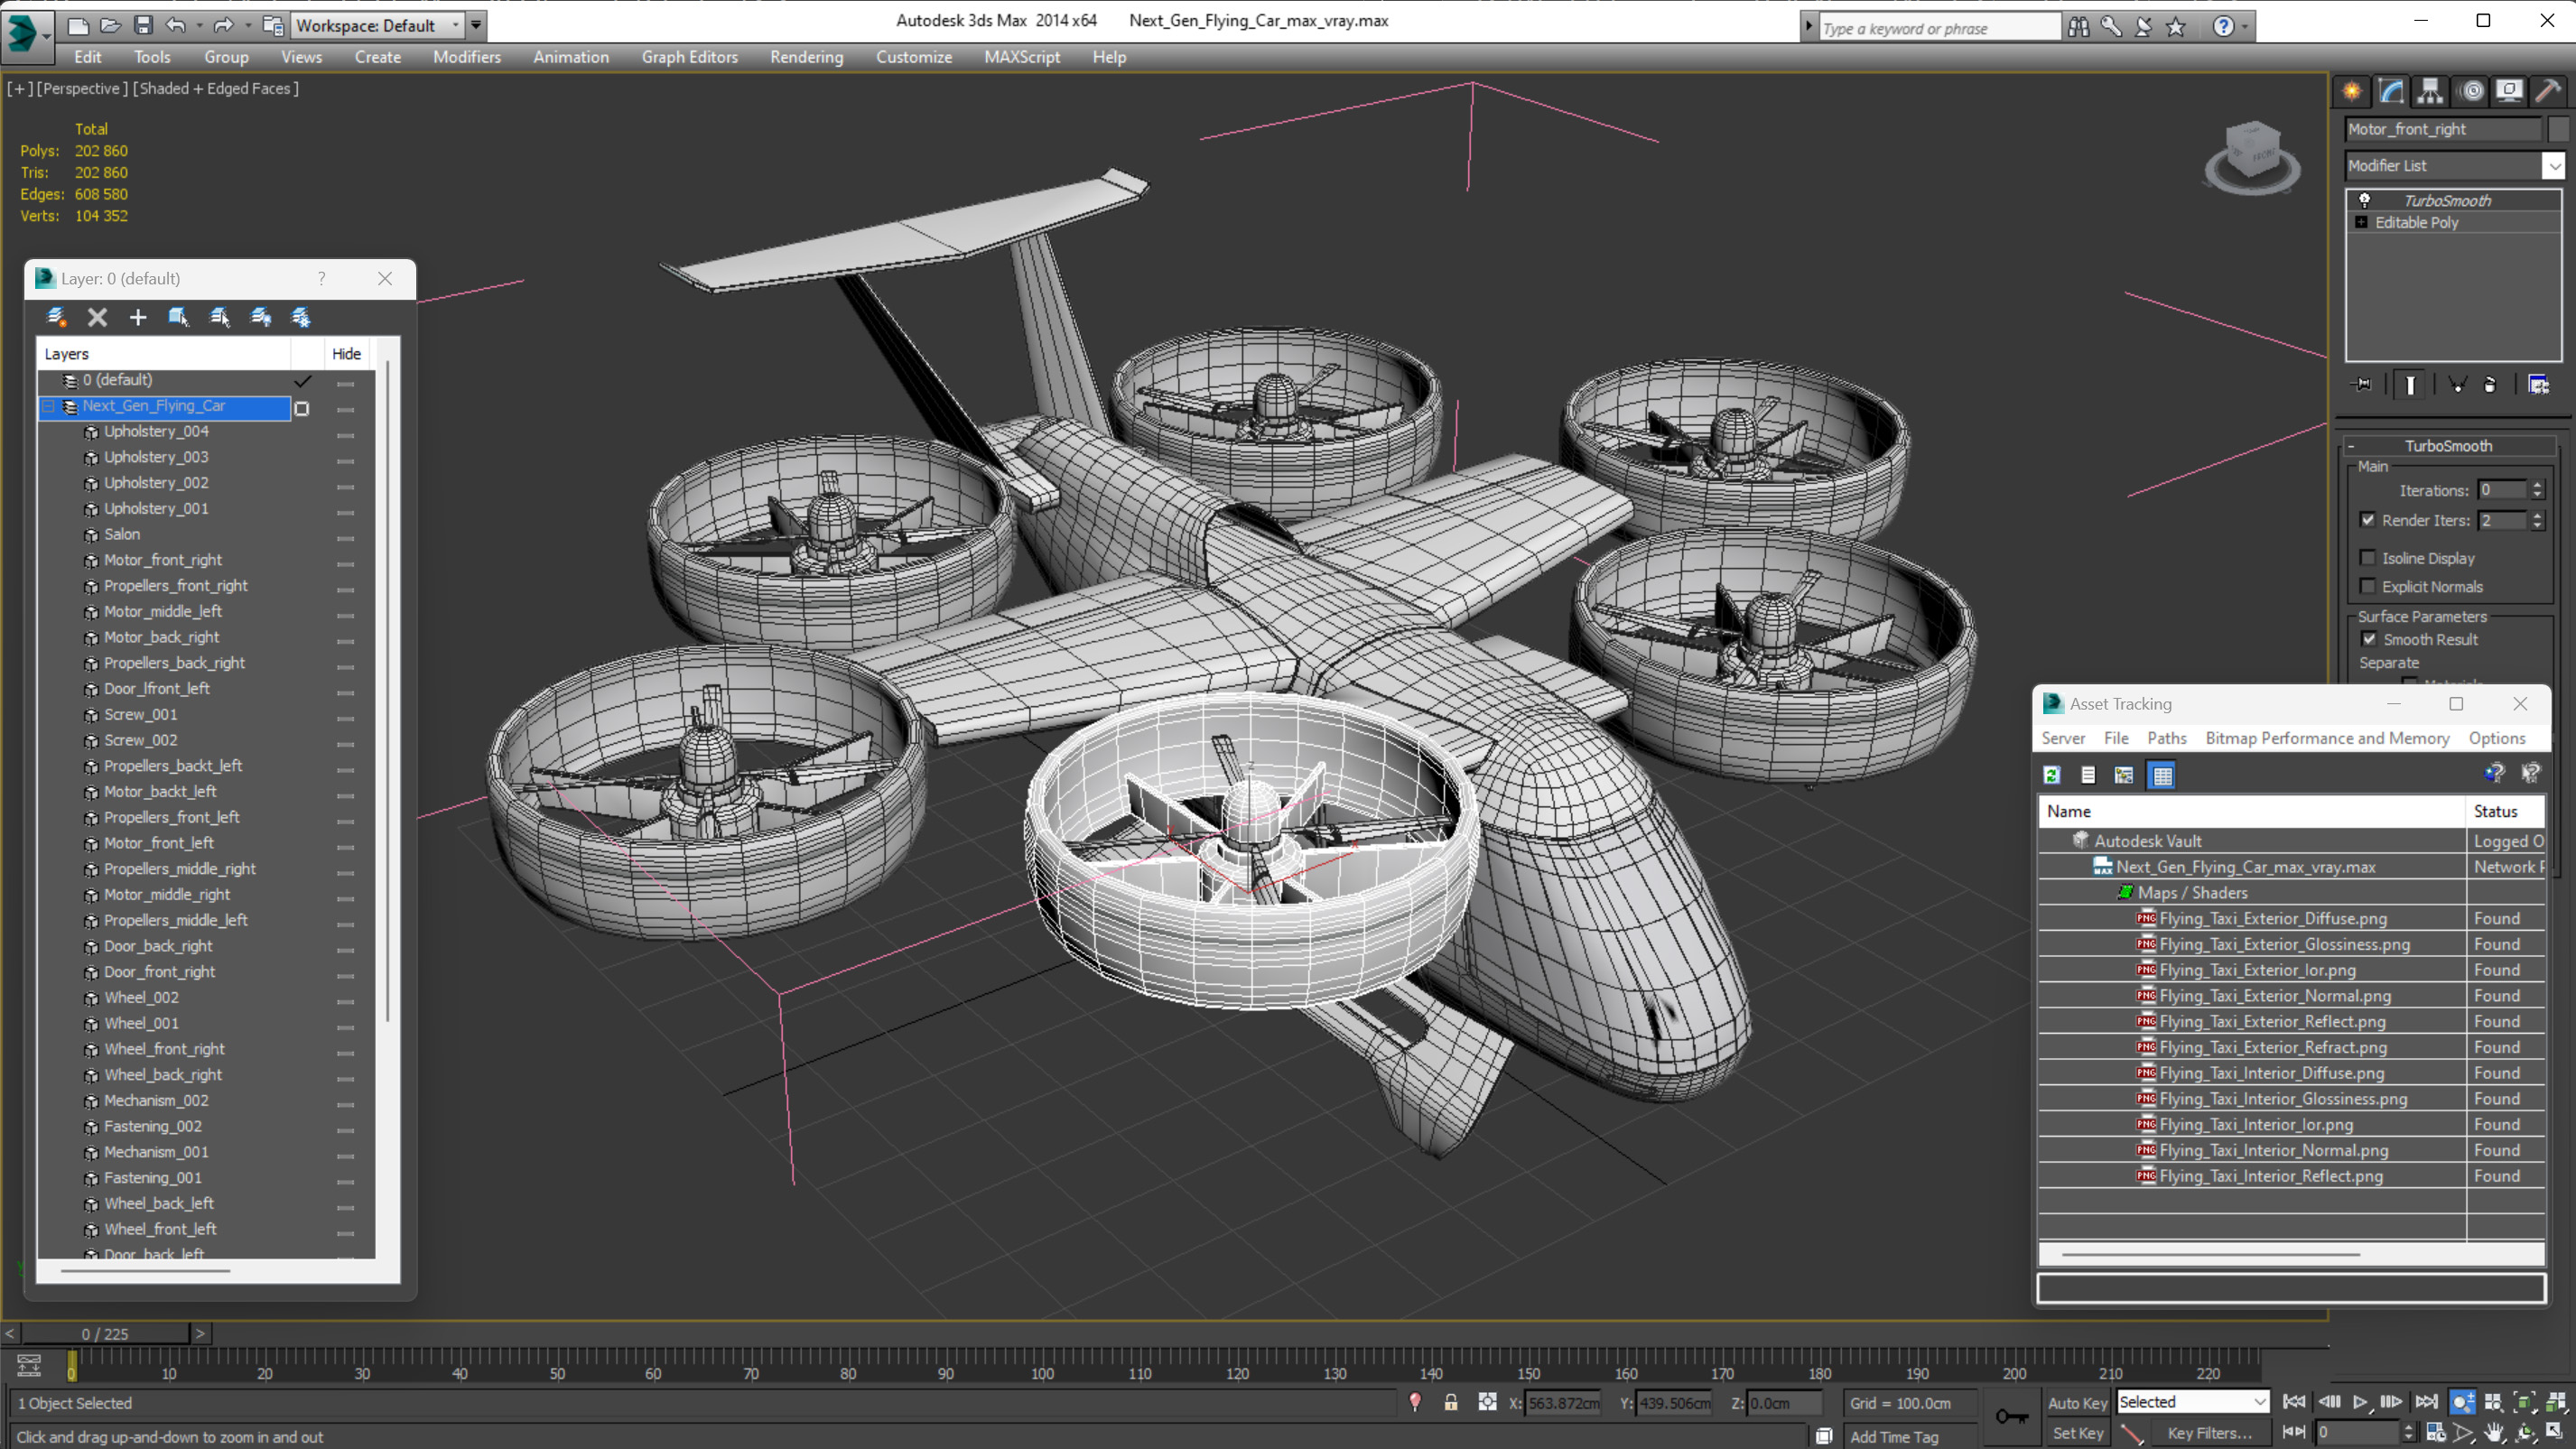Click the search binoculars icon in title bar
Image resolution: width=2576 pixels, height=1449 pixels.
click(x=2079, y=26)
